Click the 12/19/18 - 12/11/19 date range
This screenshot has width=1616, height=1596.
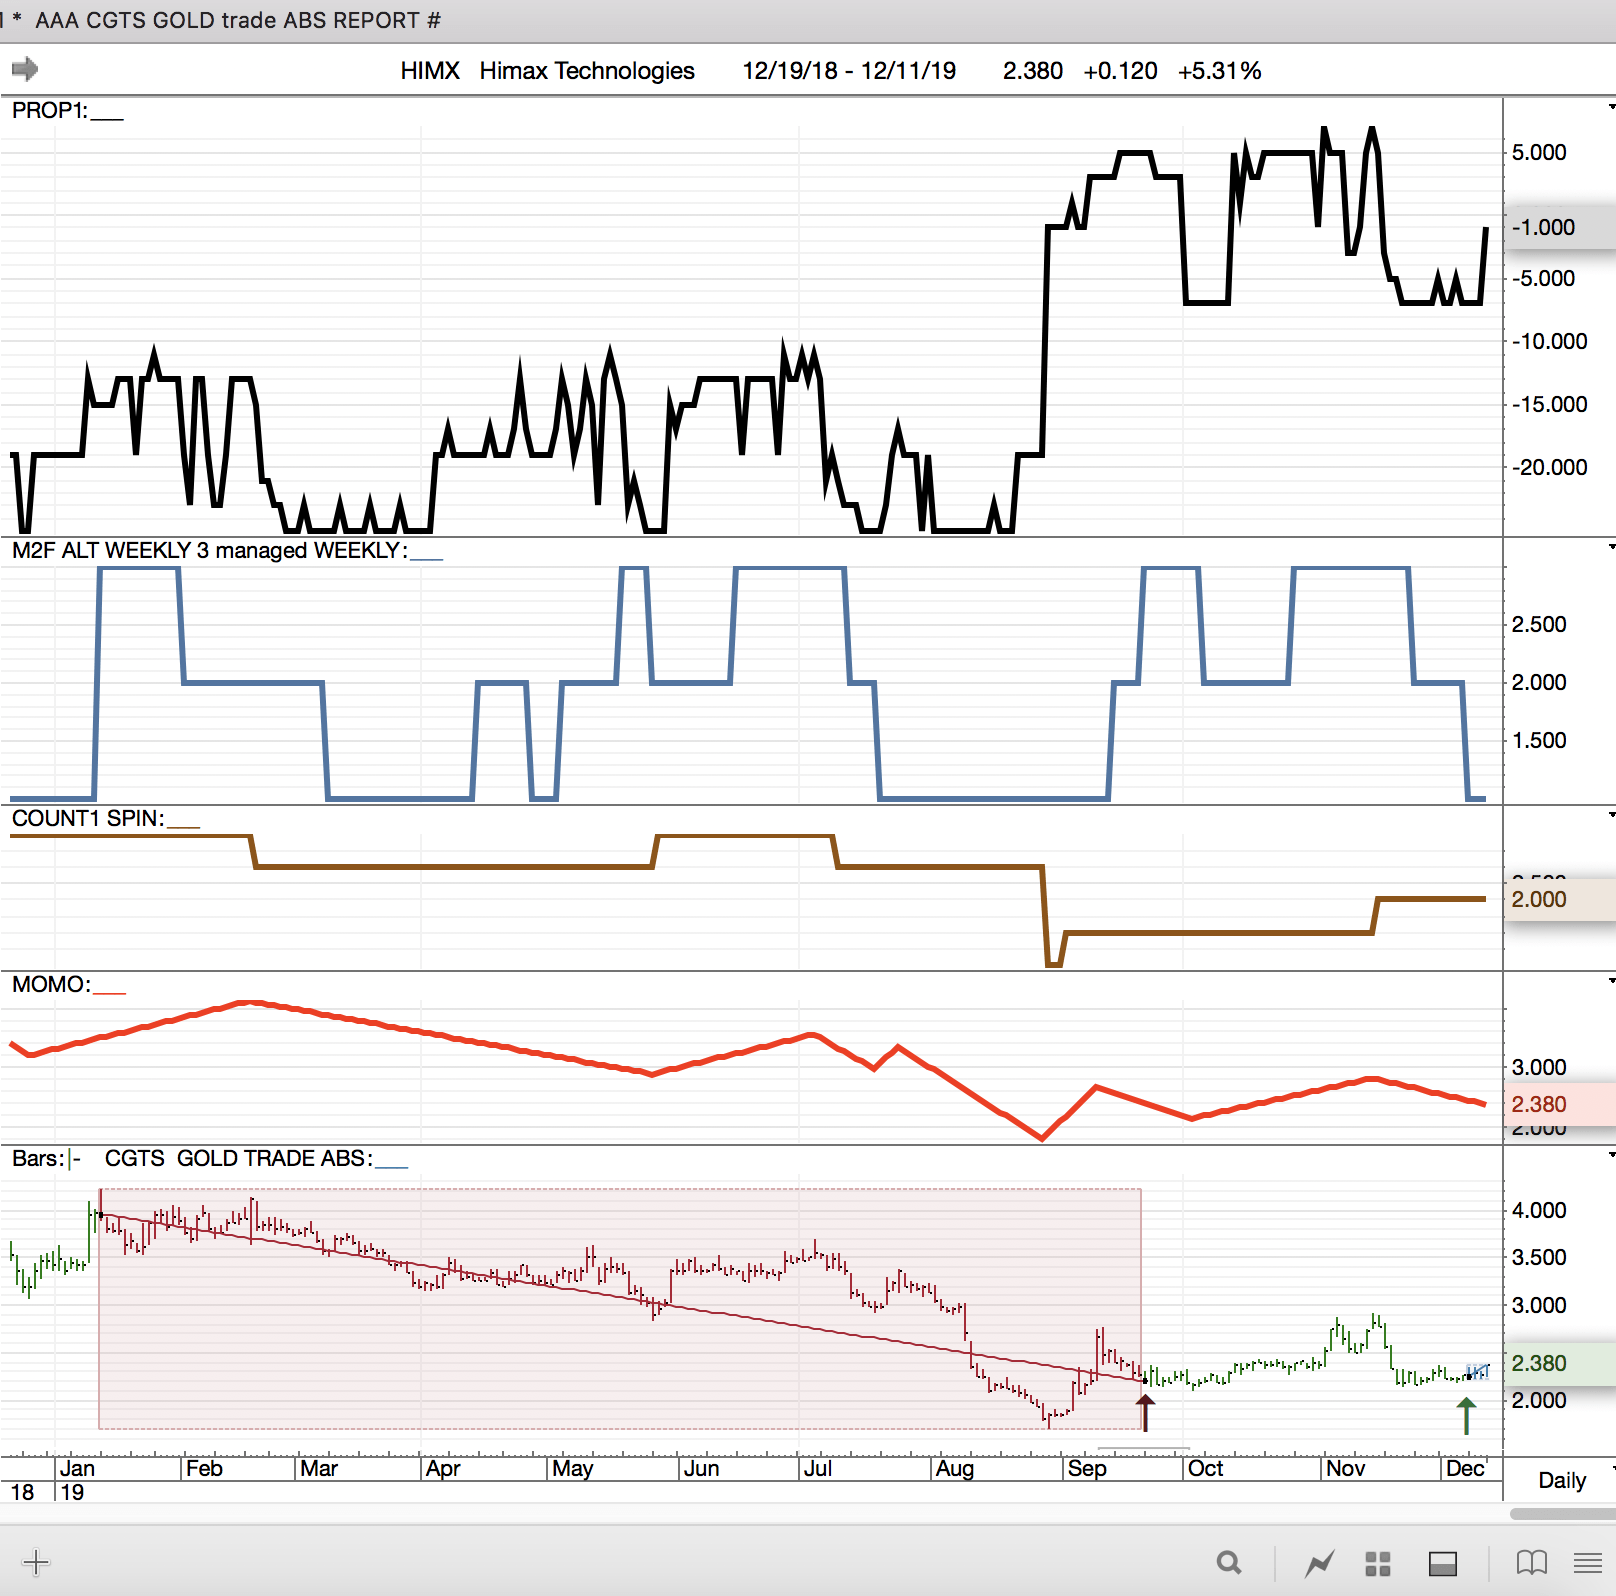[848, 71]
